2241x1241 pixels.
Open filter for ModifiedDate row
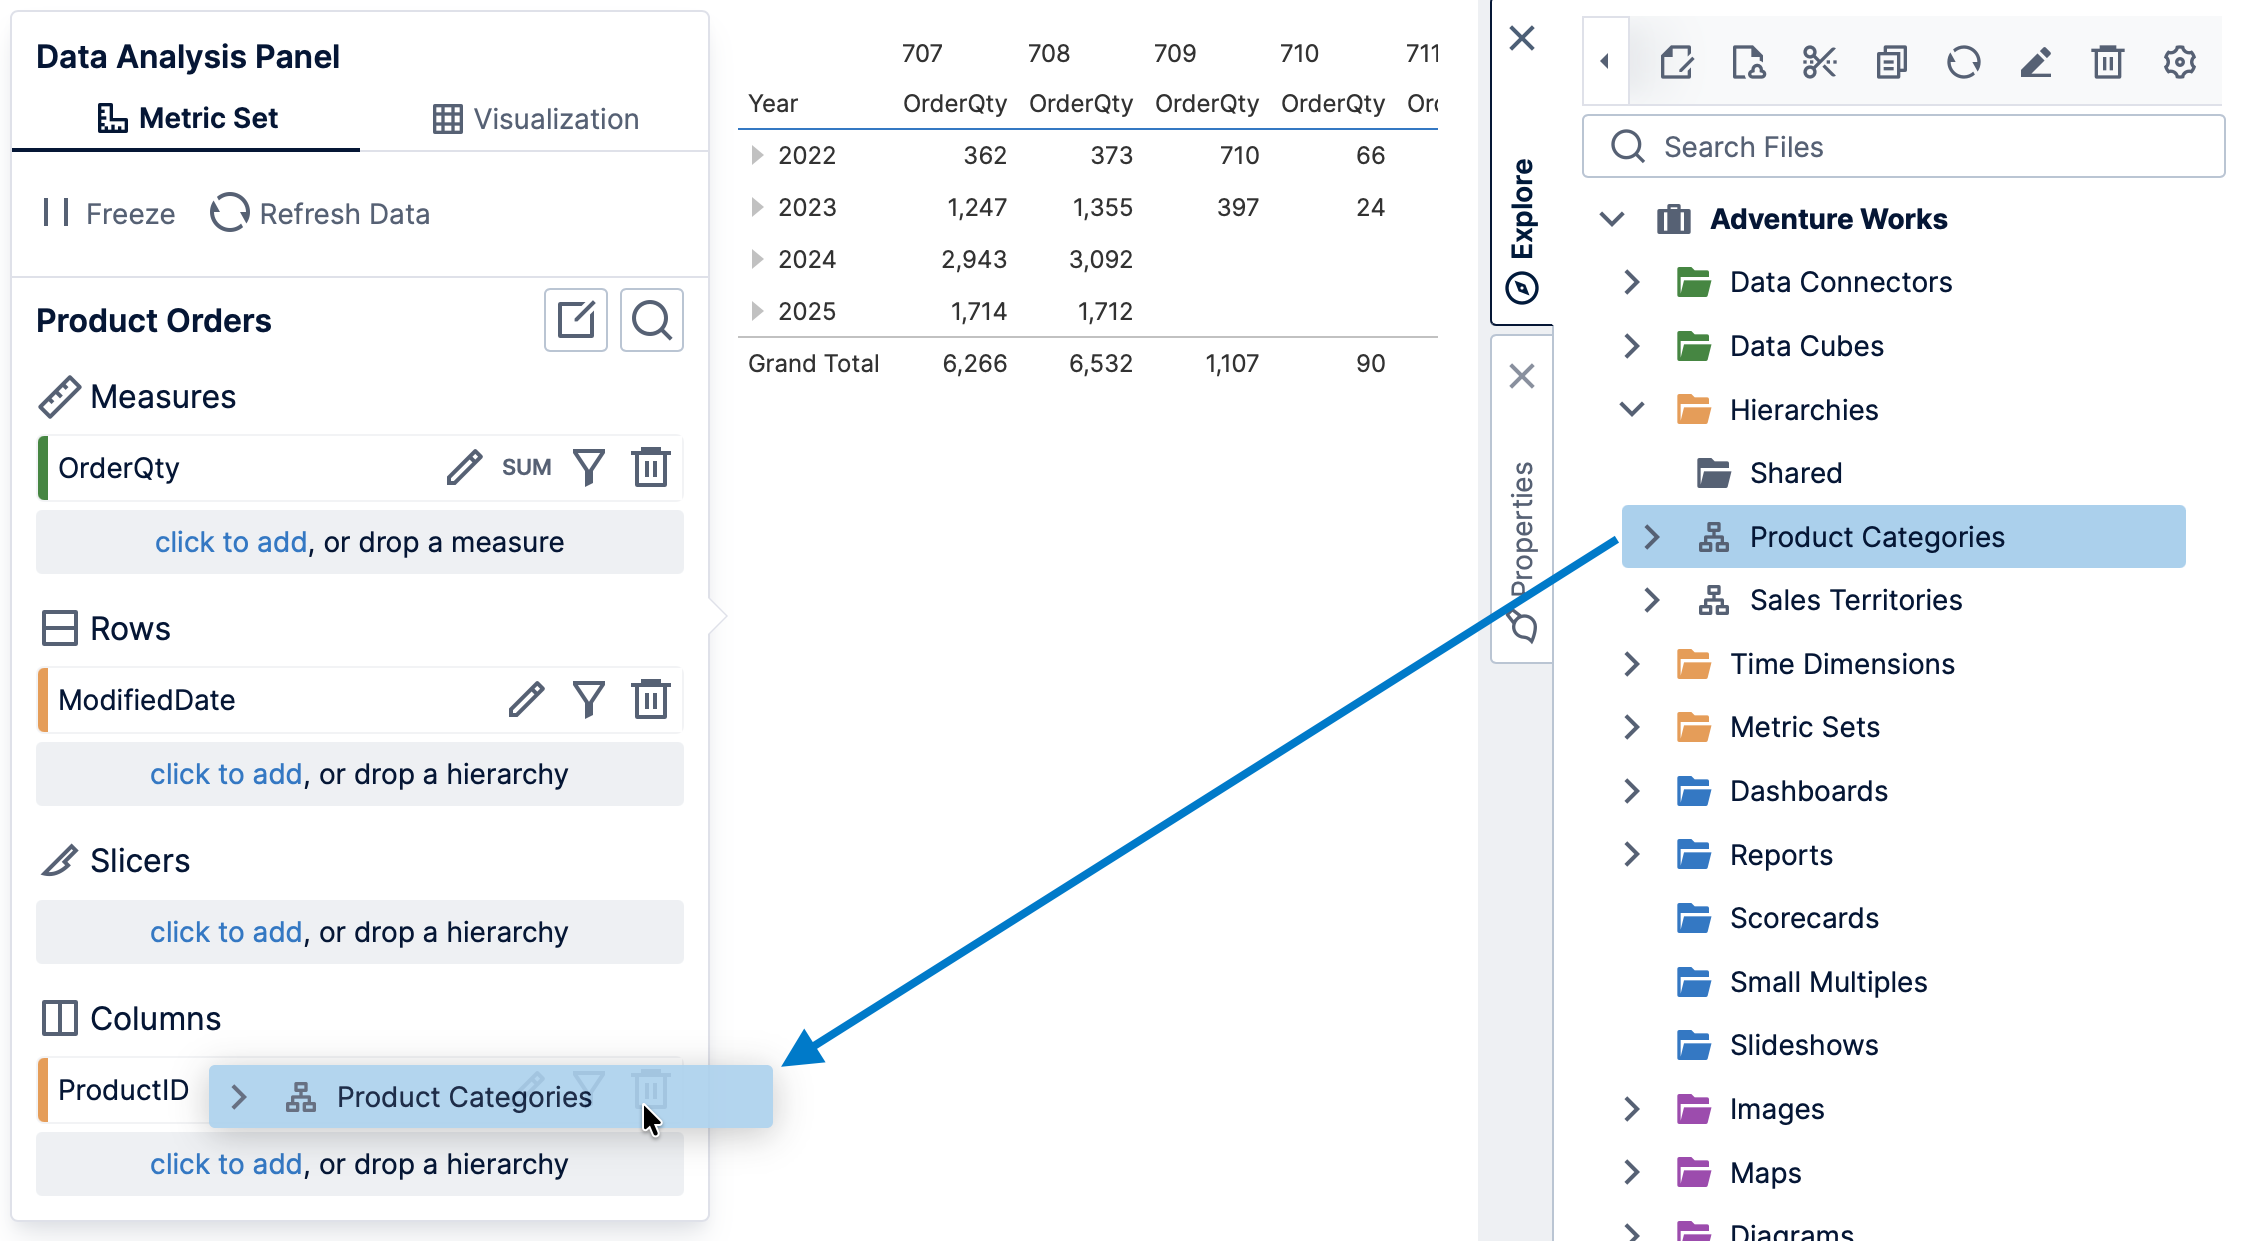coord(589,699)
